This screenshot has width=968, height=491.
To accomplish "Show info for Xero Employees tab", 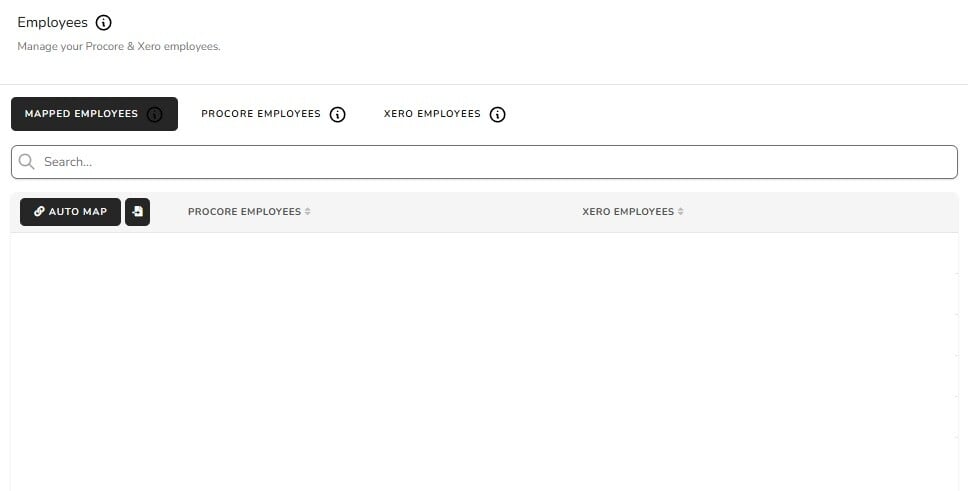I will pos(498,114).
